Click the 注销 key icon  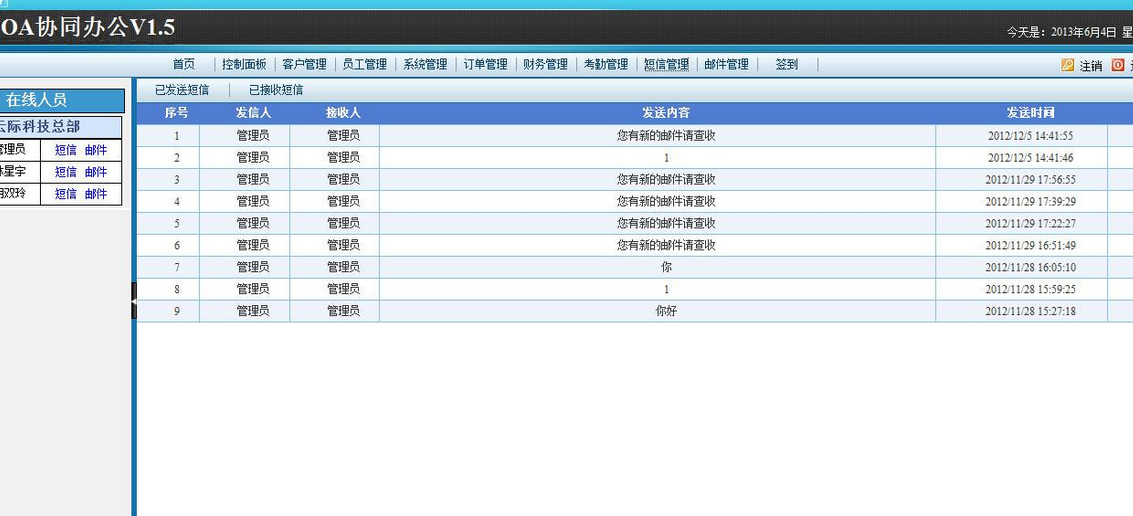[x=1067, y=65]
